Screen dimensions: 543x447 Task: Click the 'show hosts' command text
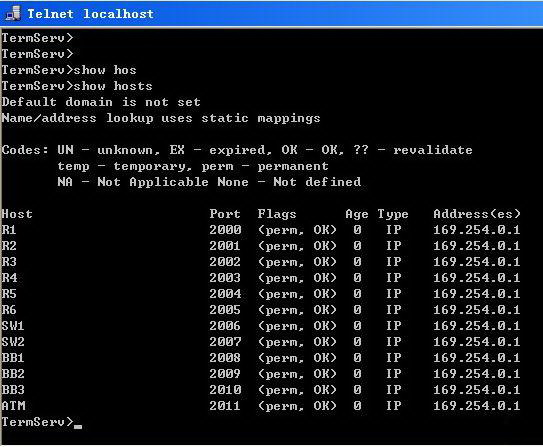pyautogui.click(x=113, y=86)
